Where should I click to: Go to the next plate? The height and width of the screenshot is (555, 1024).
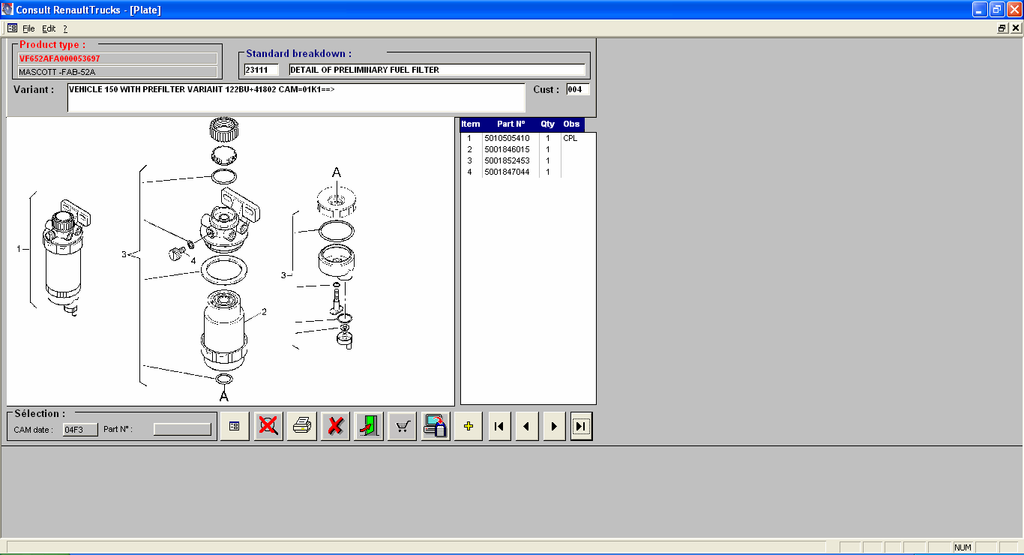point(554,426)
